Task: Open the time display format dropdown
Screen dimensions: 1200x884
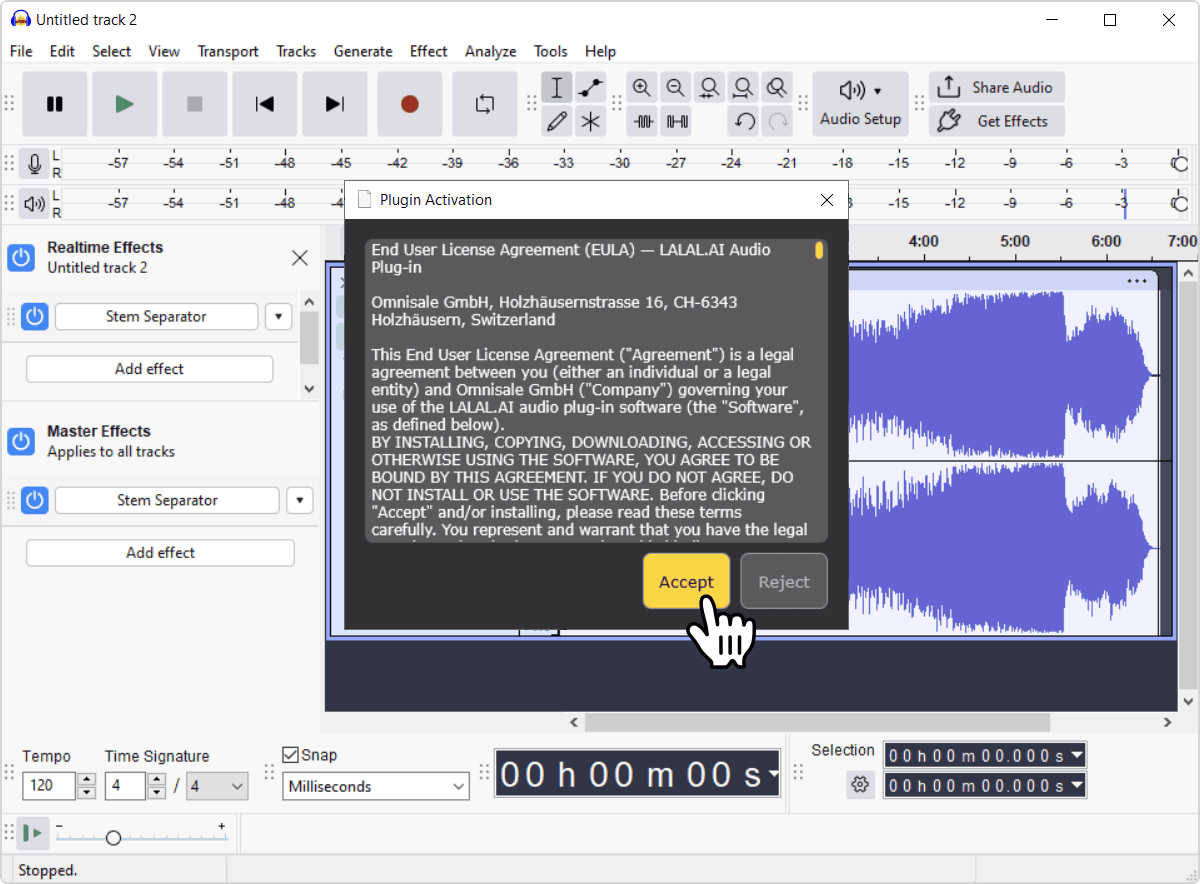Action: click(773, 775)
